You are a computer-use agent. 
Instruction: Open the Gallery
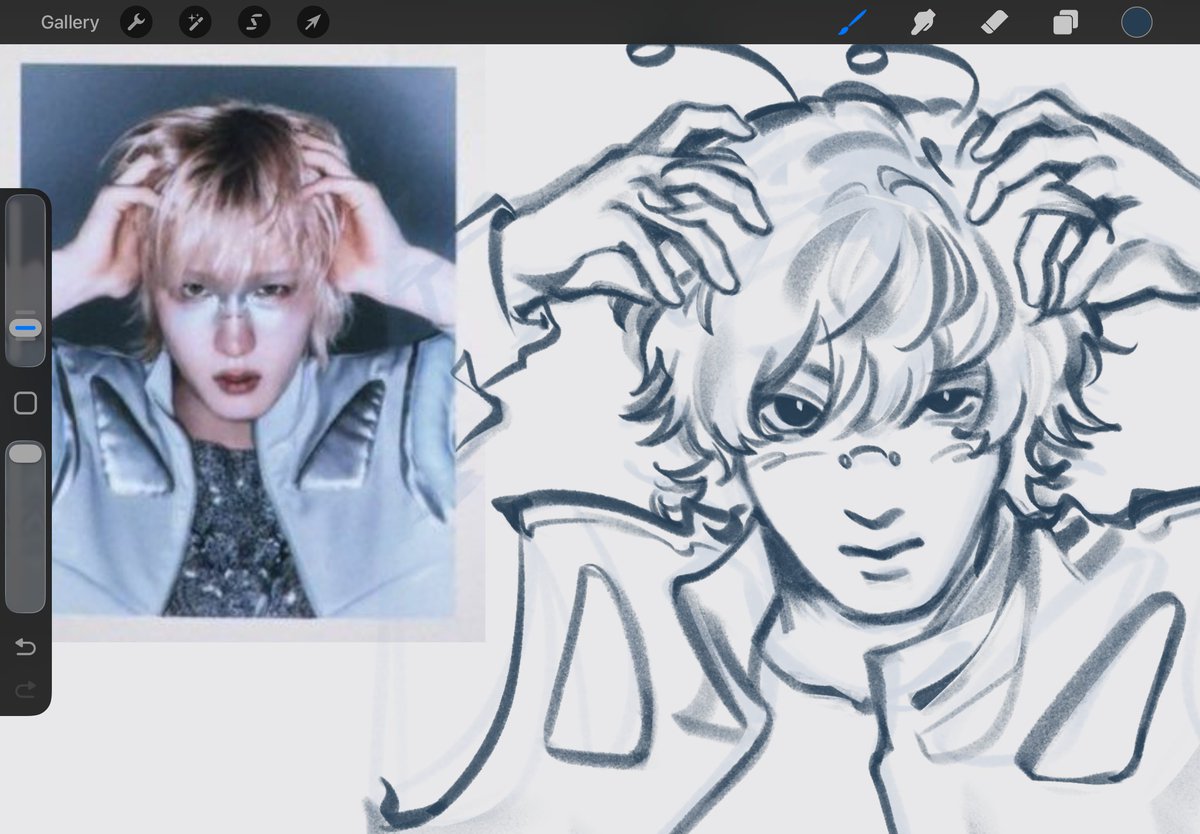70,22
